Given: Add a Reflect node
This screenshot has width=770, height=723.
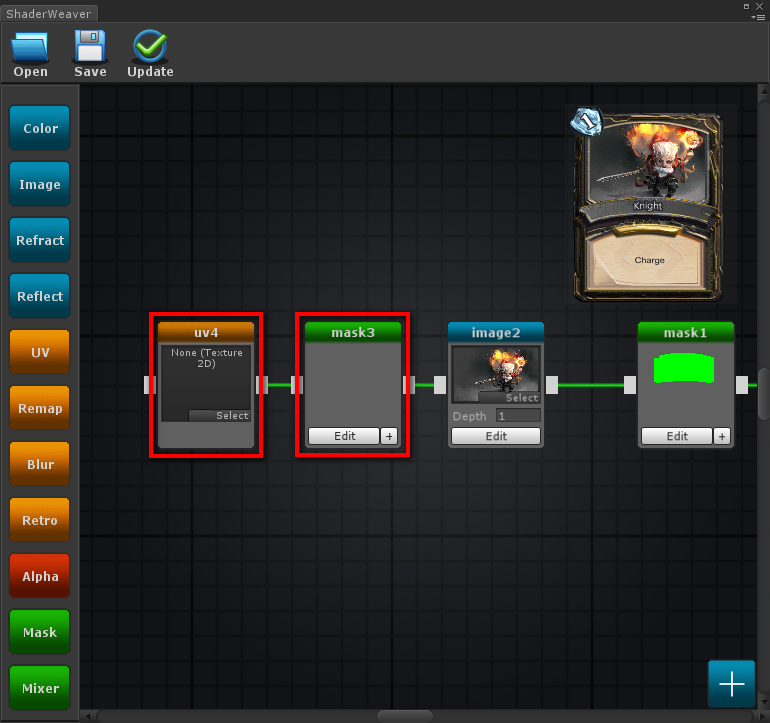Looking at the screenshot, I should tap(40, 296).
